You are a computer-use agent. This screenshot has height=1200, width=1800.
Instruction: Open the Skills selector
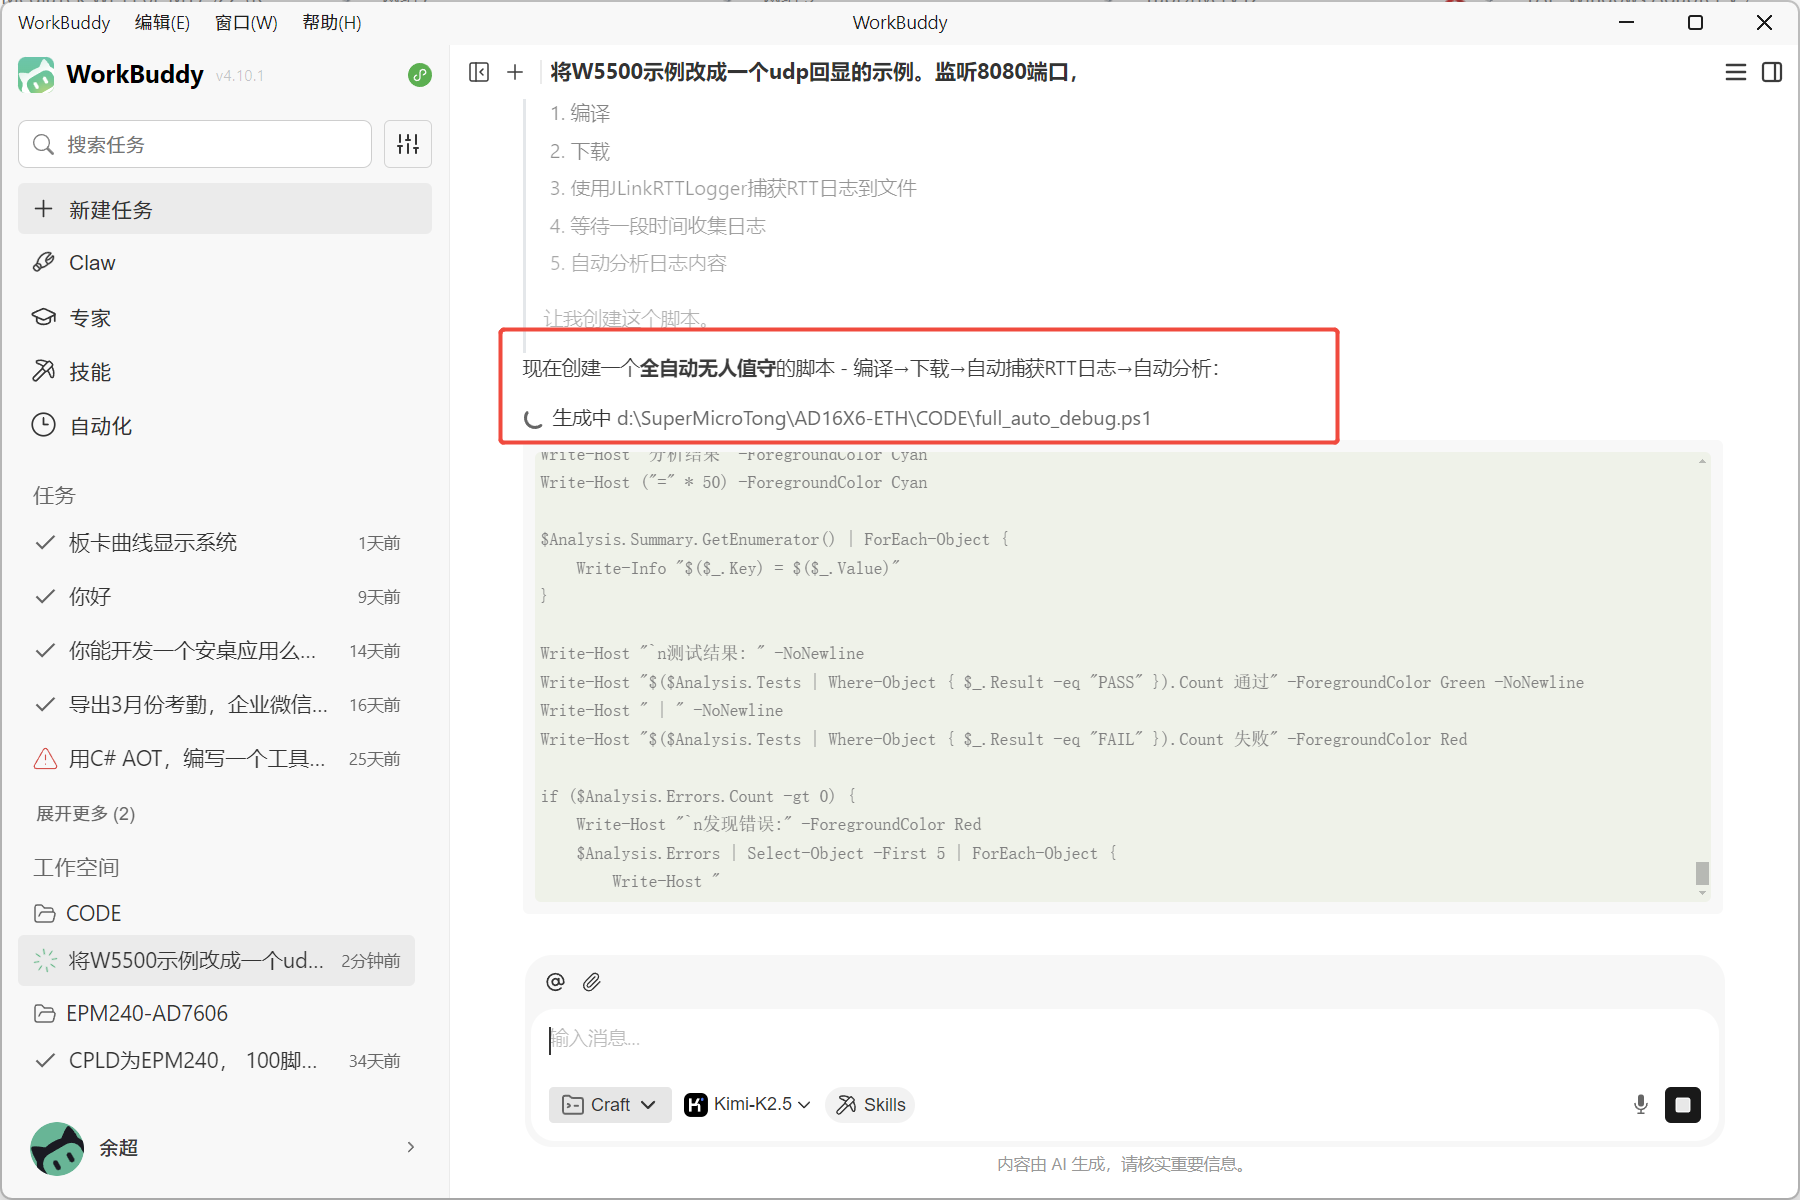[x=871, y=1105]
